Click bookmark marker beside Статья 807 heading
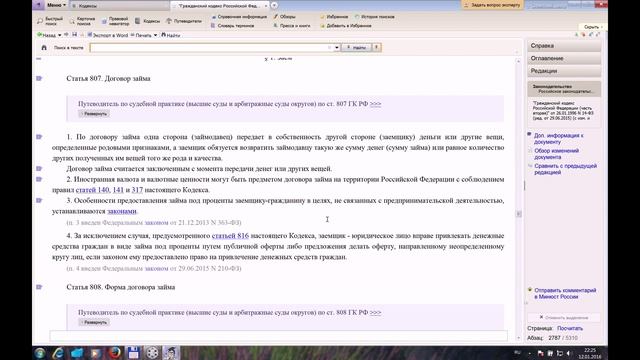 39,78
